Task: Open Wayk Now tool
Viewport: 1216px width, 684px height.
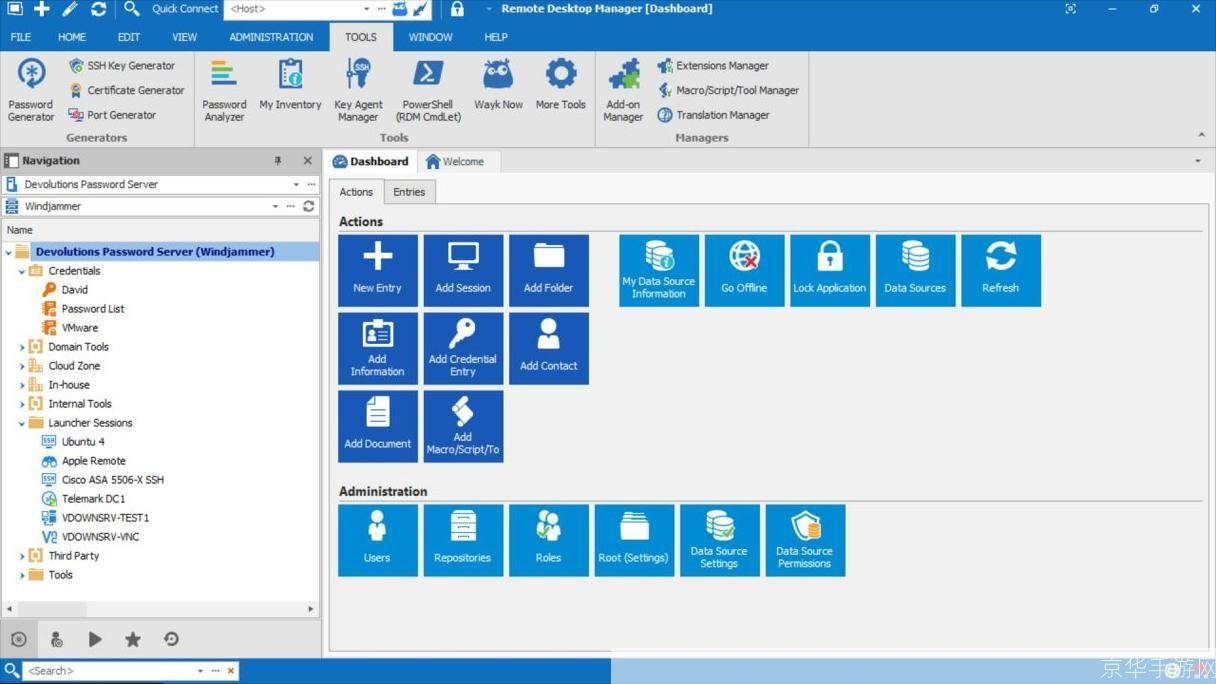Action: 498,84
